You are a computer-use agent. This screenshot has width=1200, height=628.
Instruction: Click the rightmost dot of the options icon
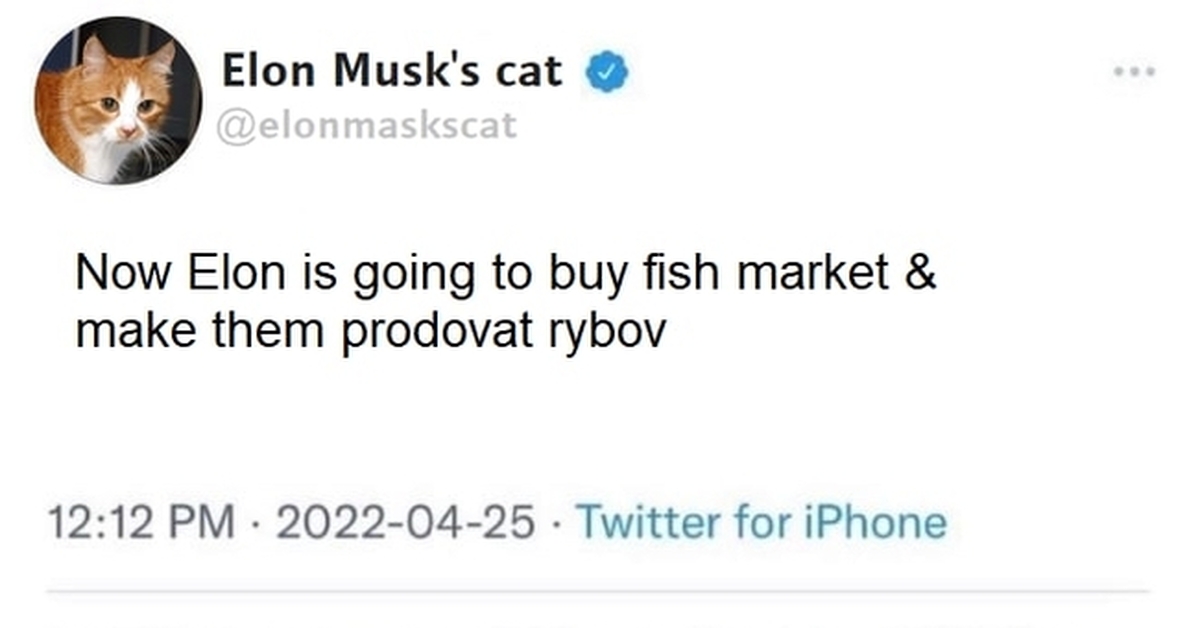click(1150, 70)
